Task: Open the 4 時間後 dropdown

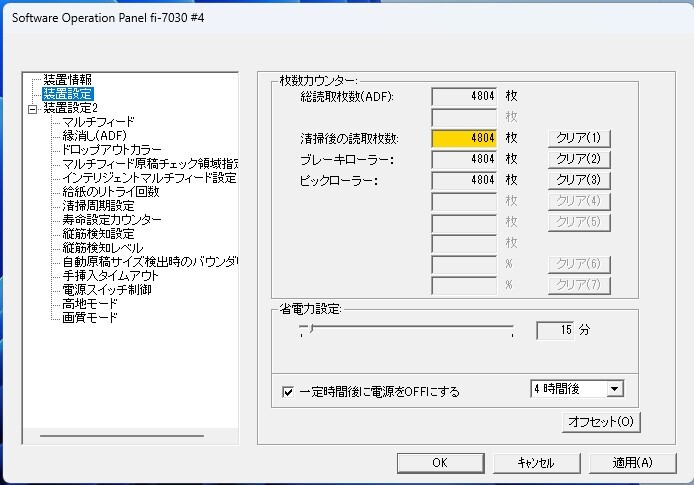Action: click(x=577, y=389)
